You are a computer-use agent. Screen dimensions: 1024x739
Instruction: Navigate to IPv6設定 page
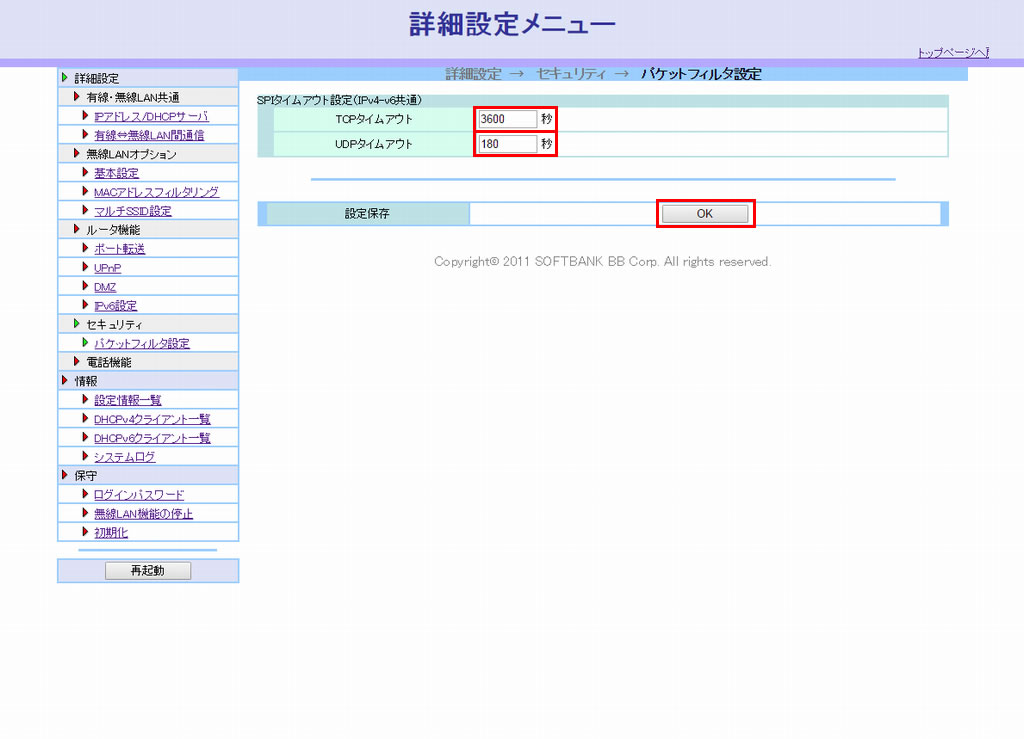pyautogui.click(x=115, y=306)
